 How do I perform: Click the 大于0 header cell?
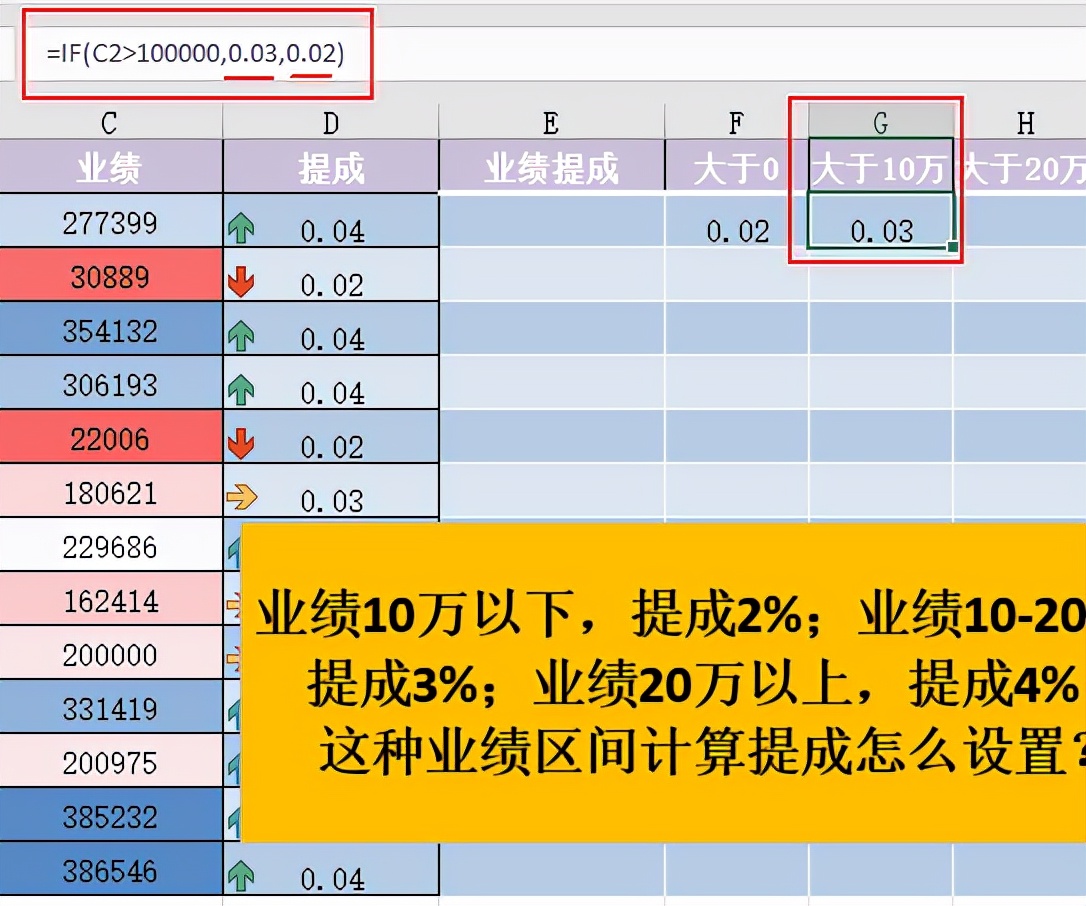[x=736, y=166]
